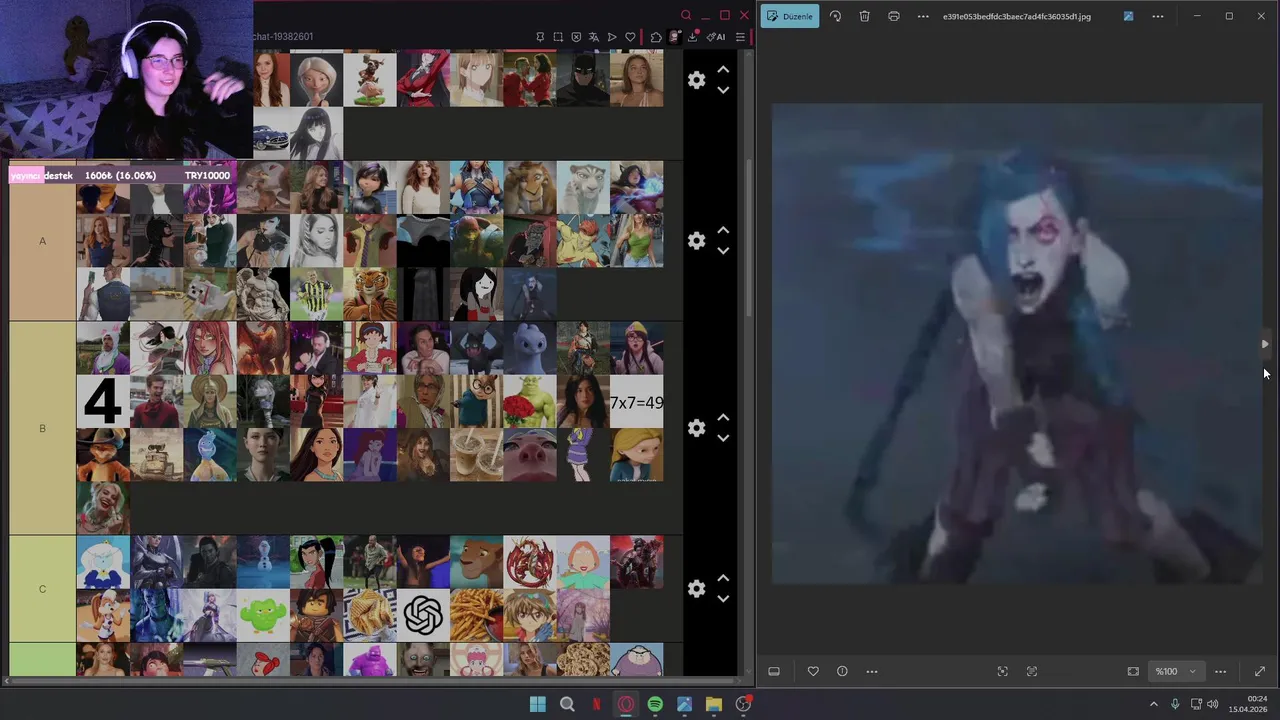Viewport: 1280px width, 720px height.
Task: Click the ChatGPT logo tile in tier C
Action: tap(423, 615)
